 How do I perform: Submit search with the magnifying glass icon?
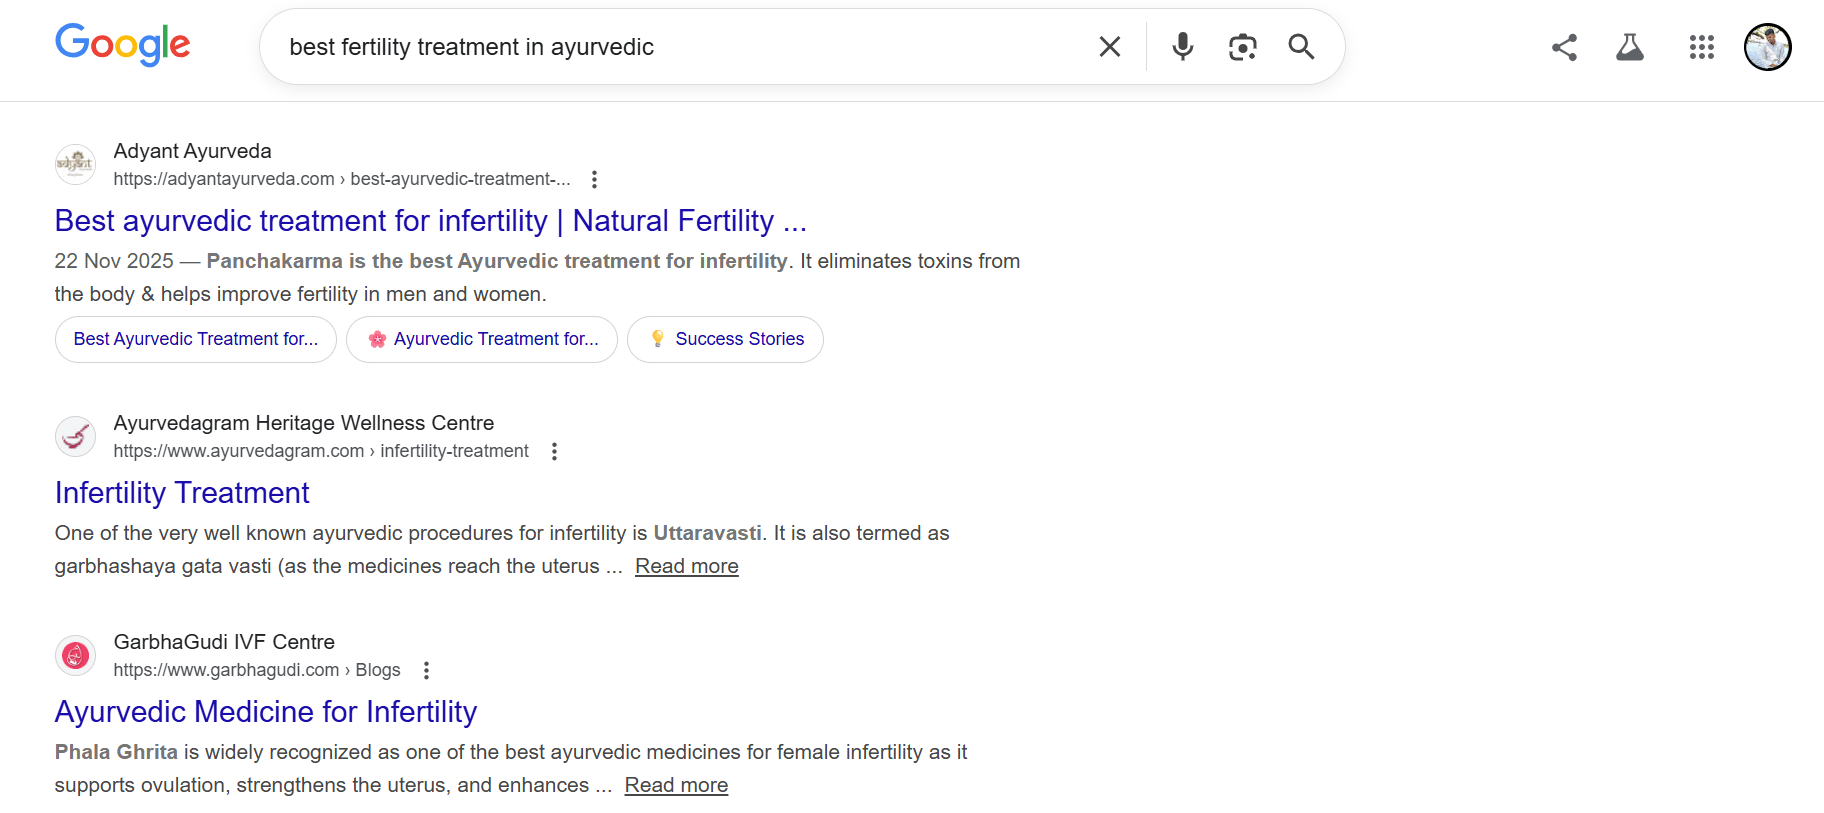coord(1301,46)
